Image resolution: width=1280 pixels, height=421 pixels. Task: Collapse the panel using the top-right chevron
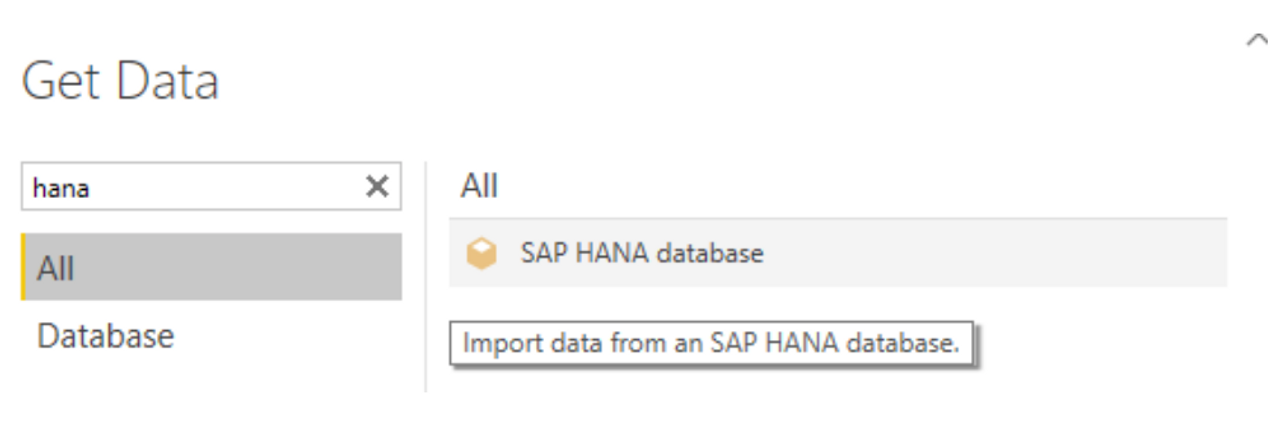pyautogui.click(x=1257, y=40)
